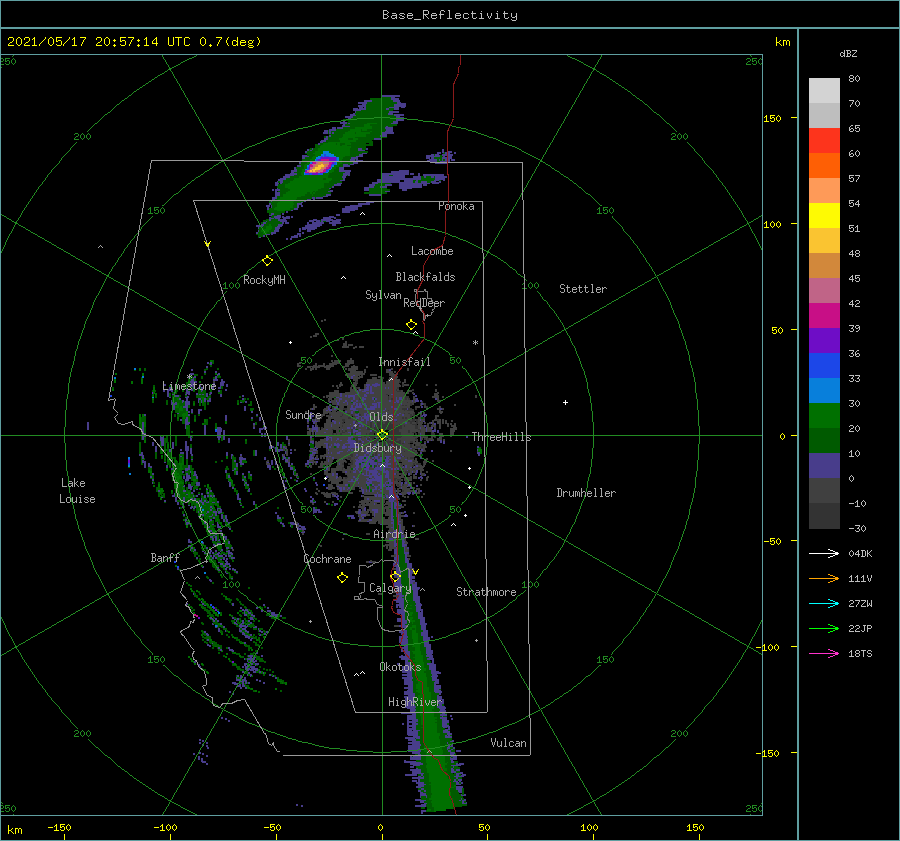Click the Okotoks town label
This screenshot has width=900, height=841.
point(400,667)
